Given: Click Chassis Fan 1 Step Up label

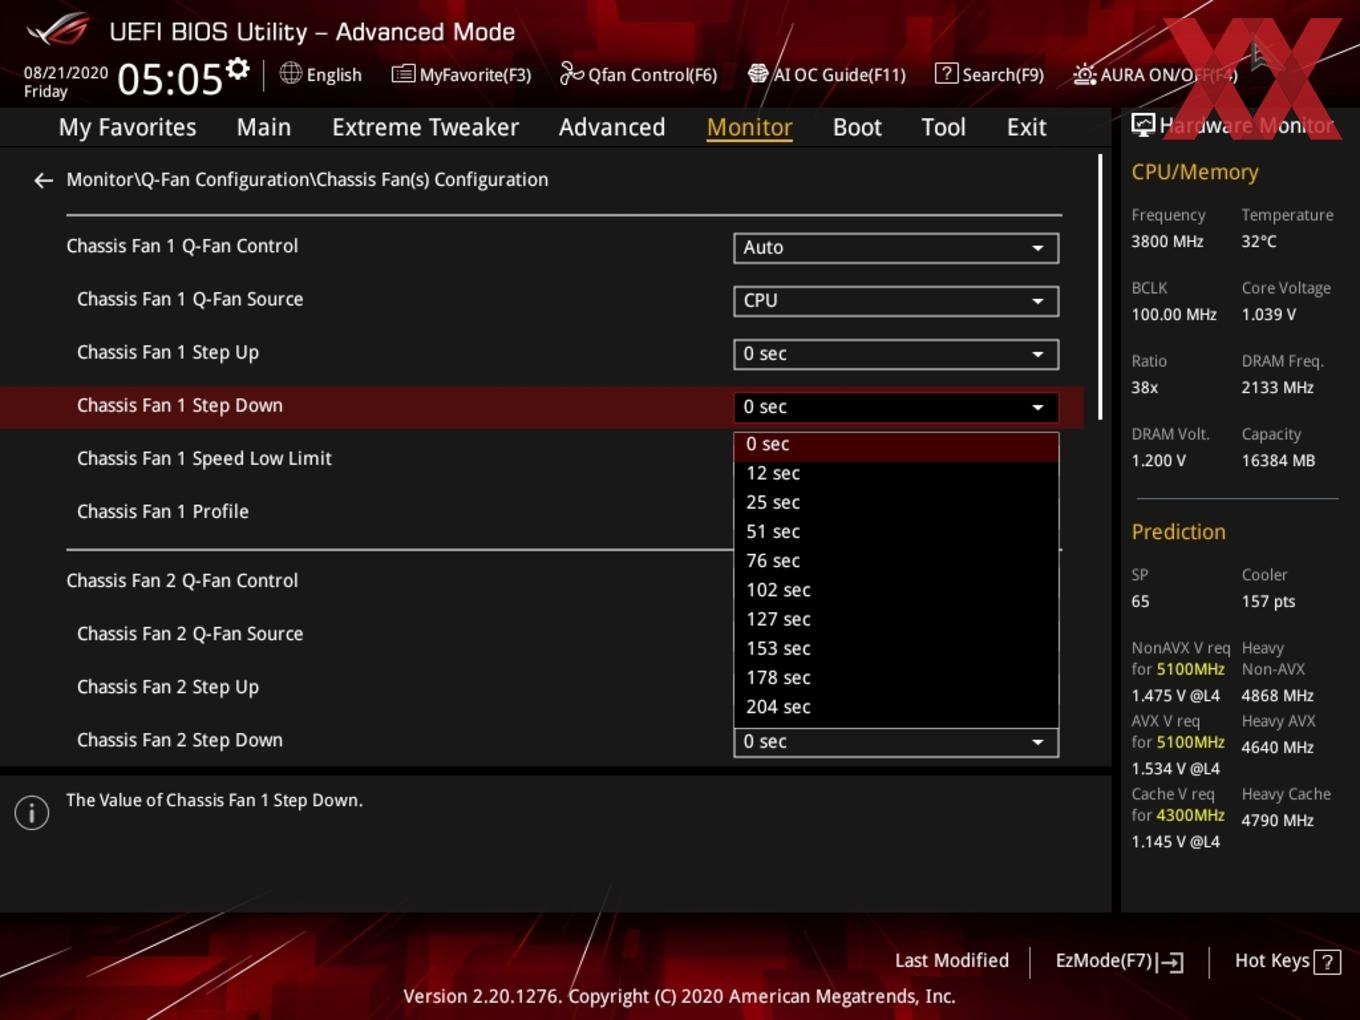Looking at the screenshot, I should click(x=168, y=353).
